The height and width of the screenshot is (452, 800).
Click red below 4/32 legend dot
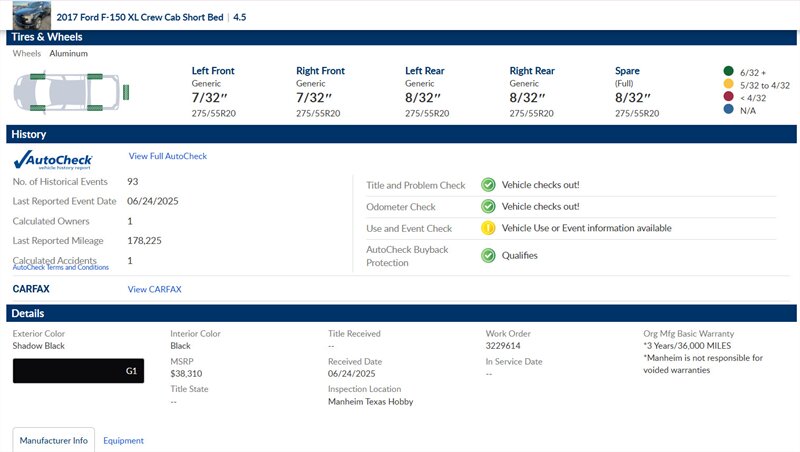[729, 96]
